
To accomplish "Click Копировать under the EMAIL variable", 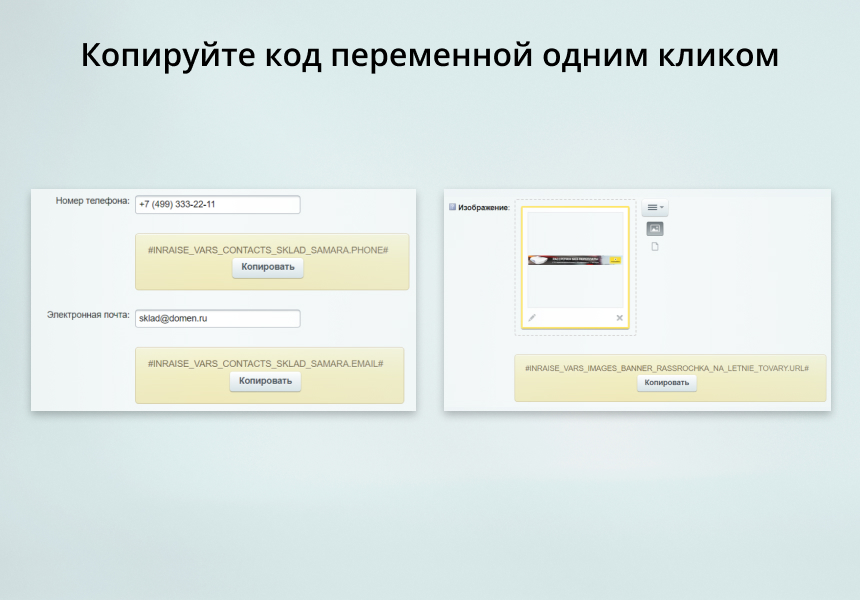I will pos(267,380).
